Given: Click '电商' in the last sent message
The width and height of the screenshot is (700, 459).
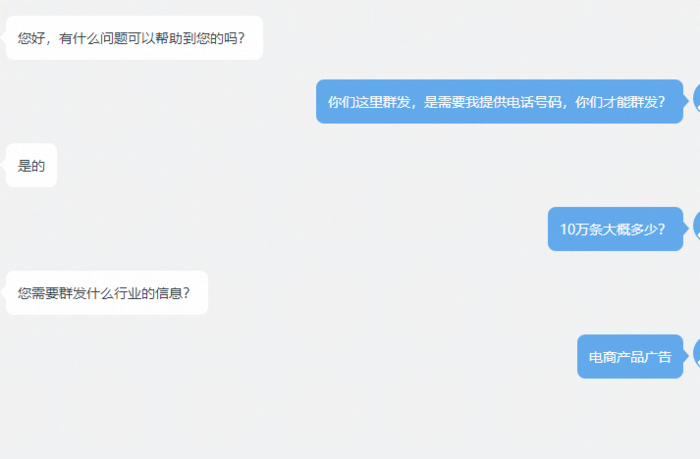Looking at the screenshot, I should pyautogui.click(x=603, y=357).
